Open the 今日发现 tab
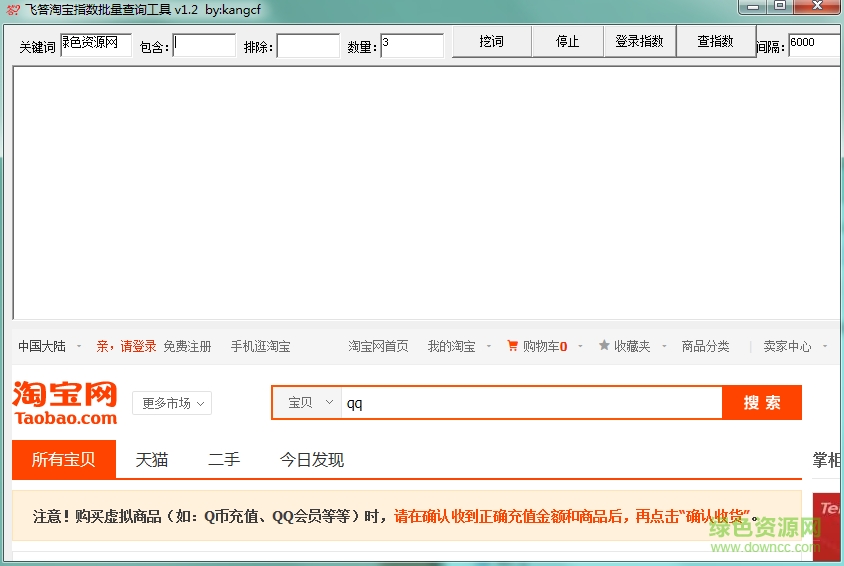Viewport: 844px width, 566px height. (x=311, y=460)
